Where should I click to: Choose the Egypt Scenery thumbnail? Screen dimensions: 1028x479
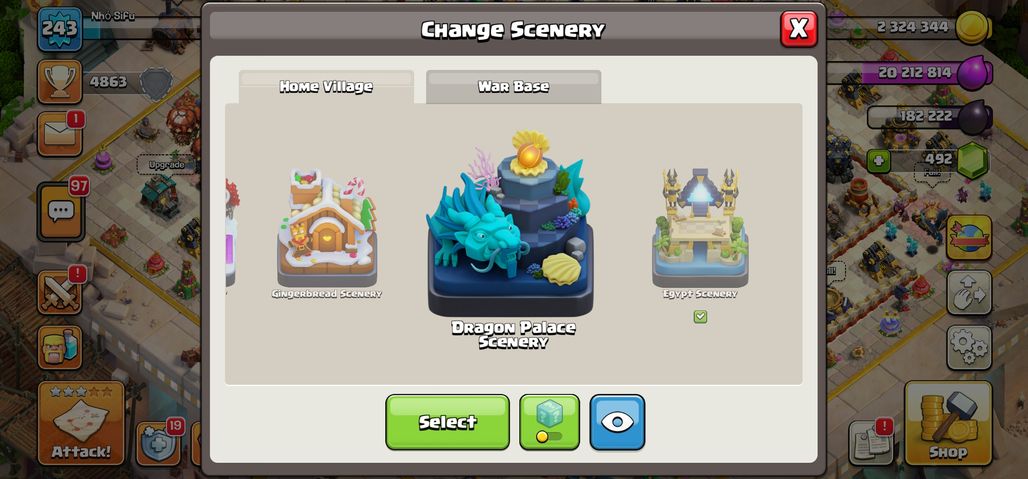coord(700,227)
